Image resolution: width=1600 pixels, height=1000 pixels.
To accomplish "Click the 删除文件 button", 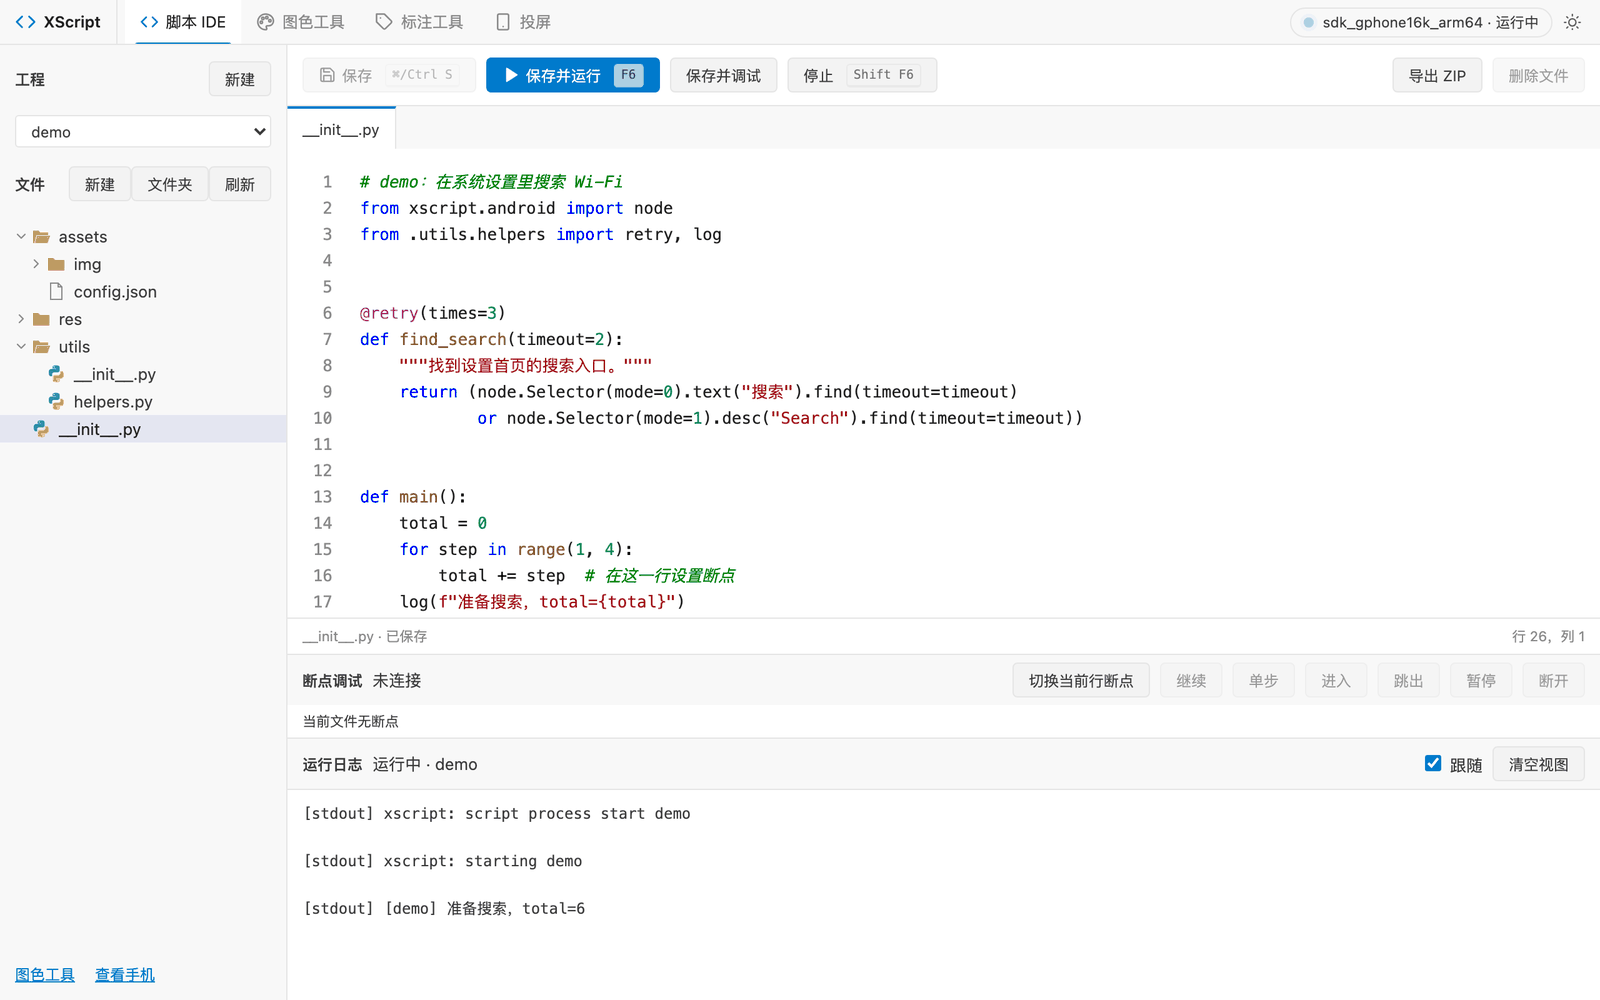I will (x=1538, y=75).
